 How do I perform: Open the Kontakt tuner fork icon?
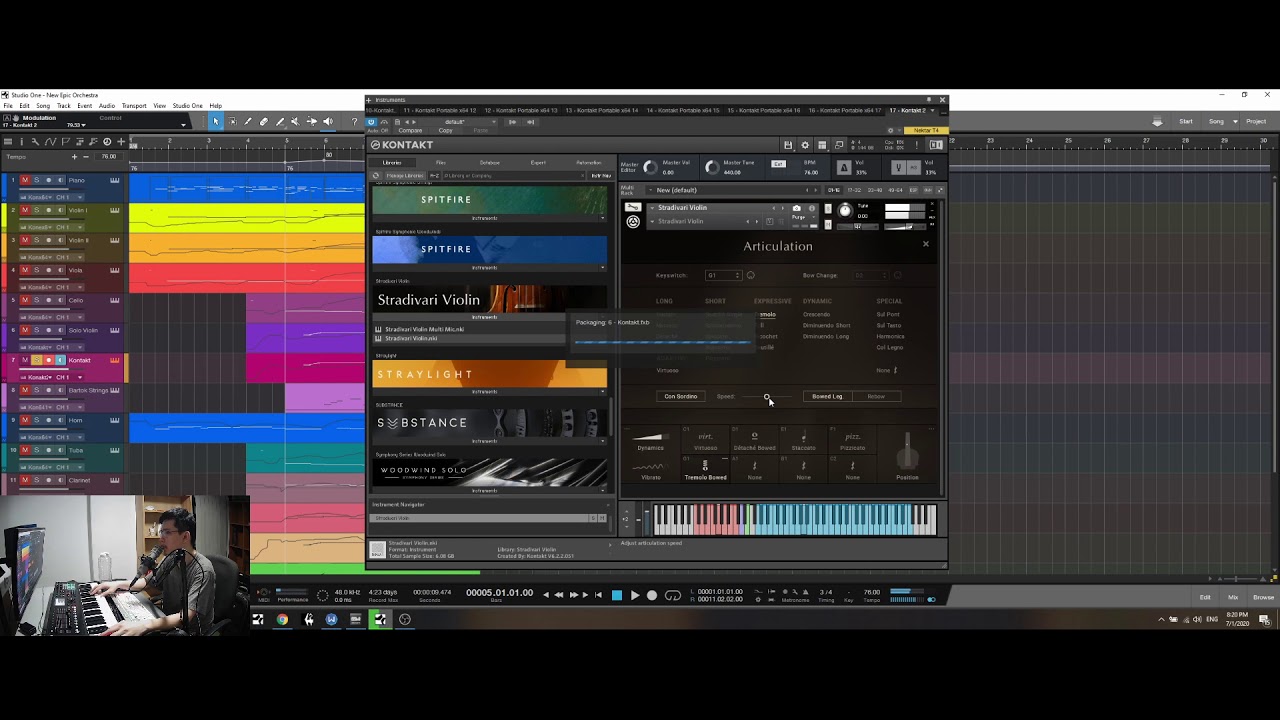[x=898, y=167]
